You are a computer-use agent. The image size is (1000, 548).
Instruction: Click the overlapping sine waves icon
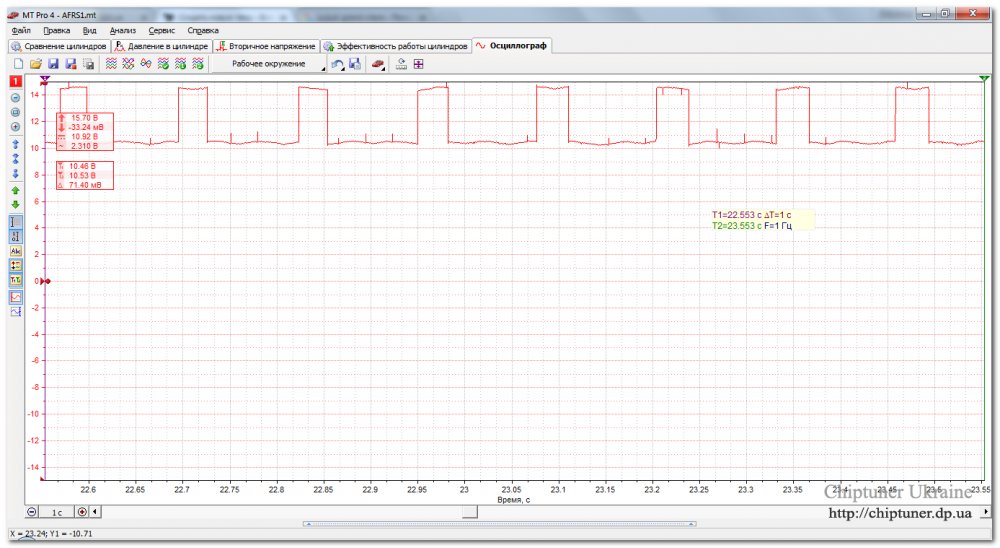(x=146, y=64)
